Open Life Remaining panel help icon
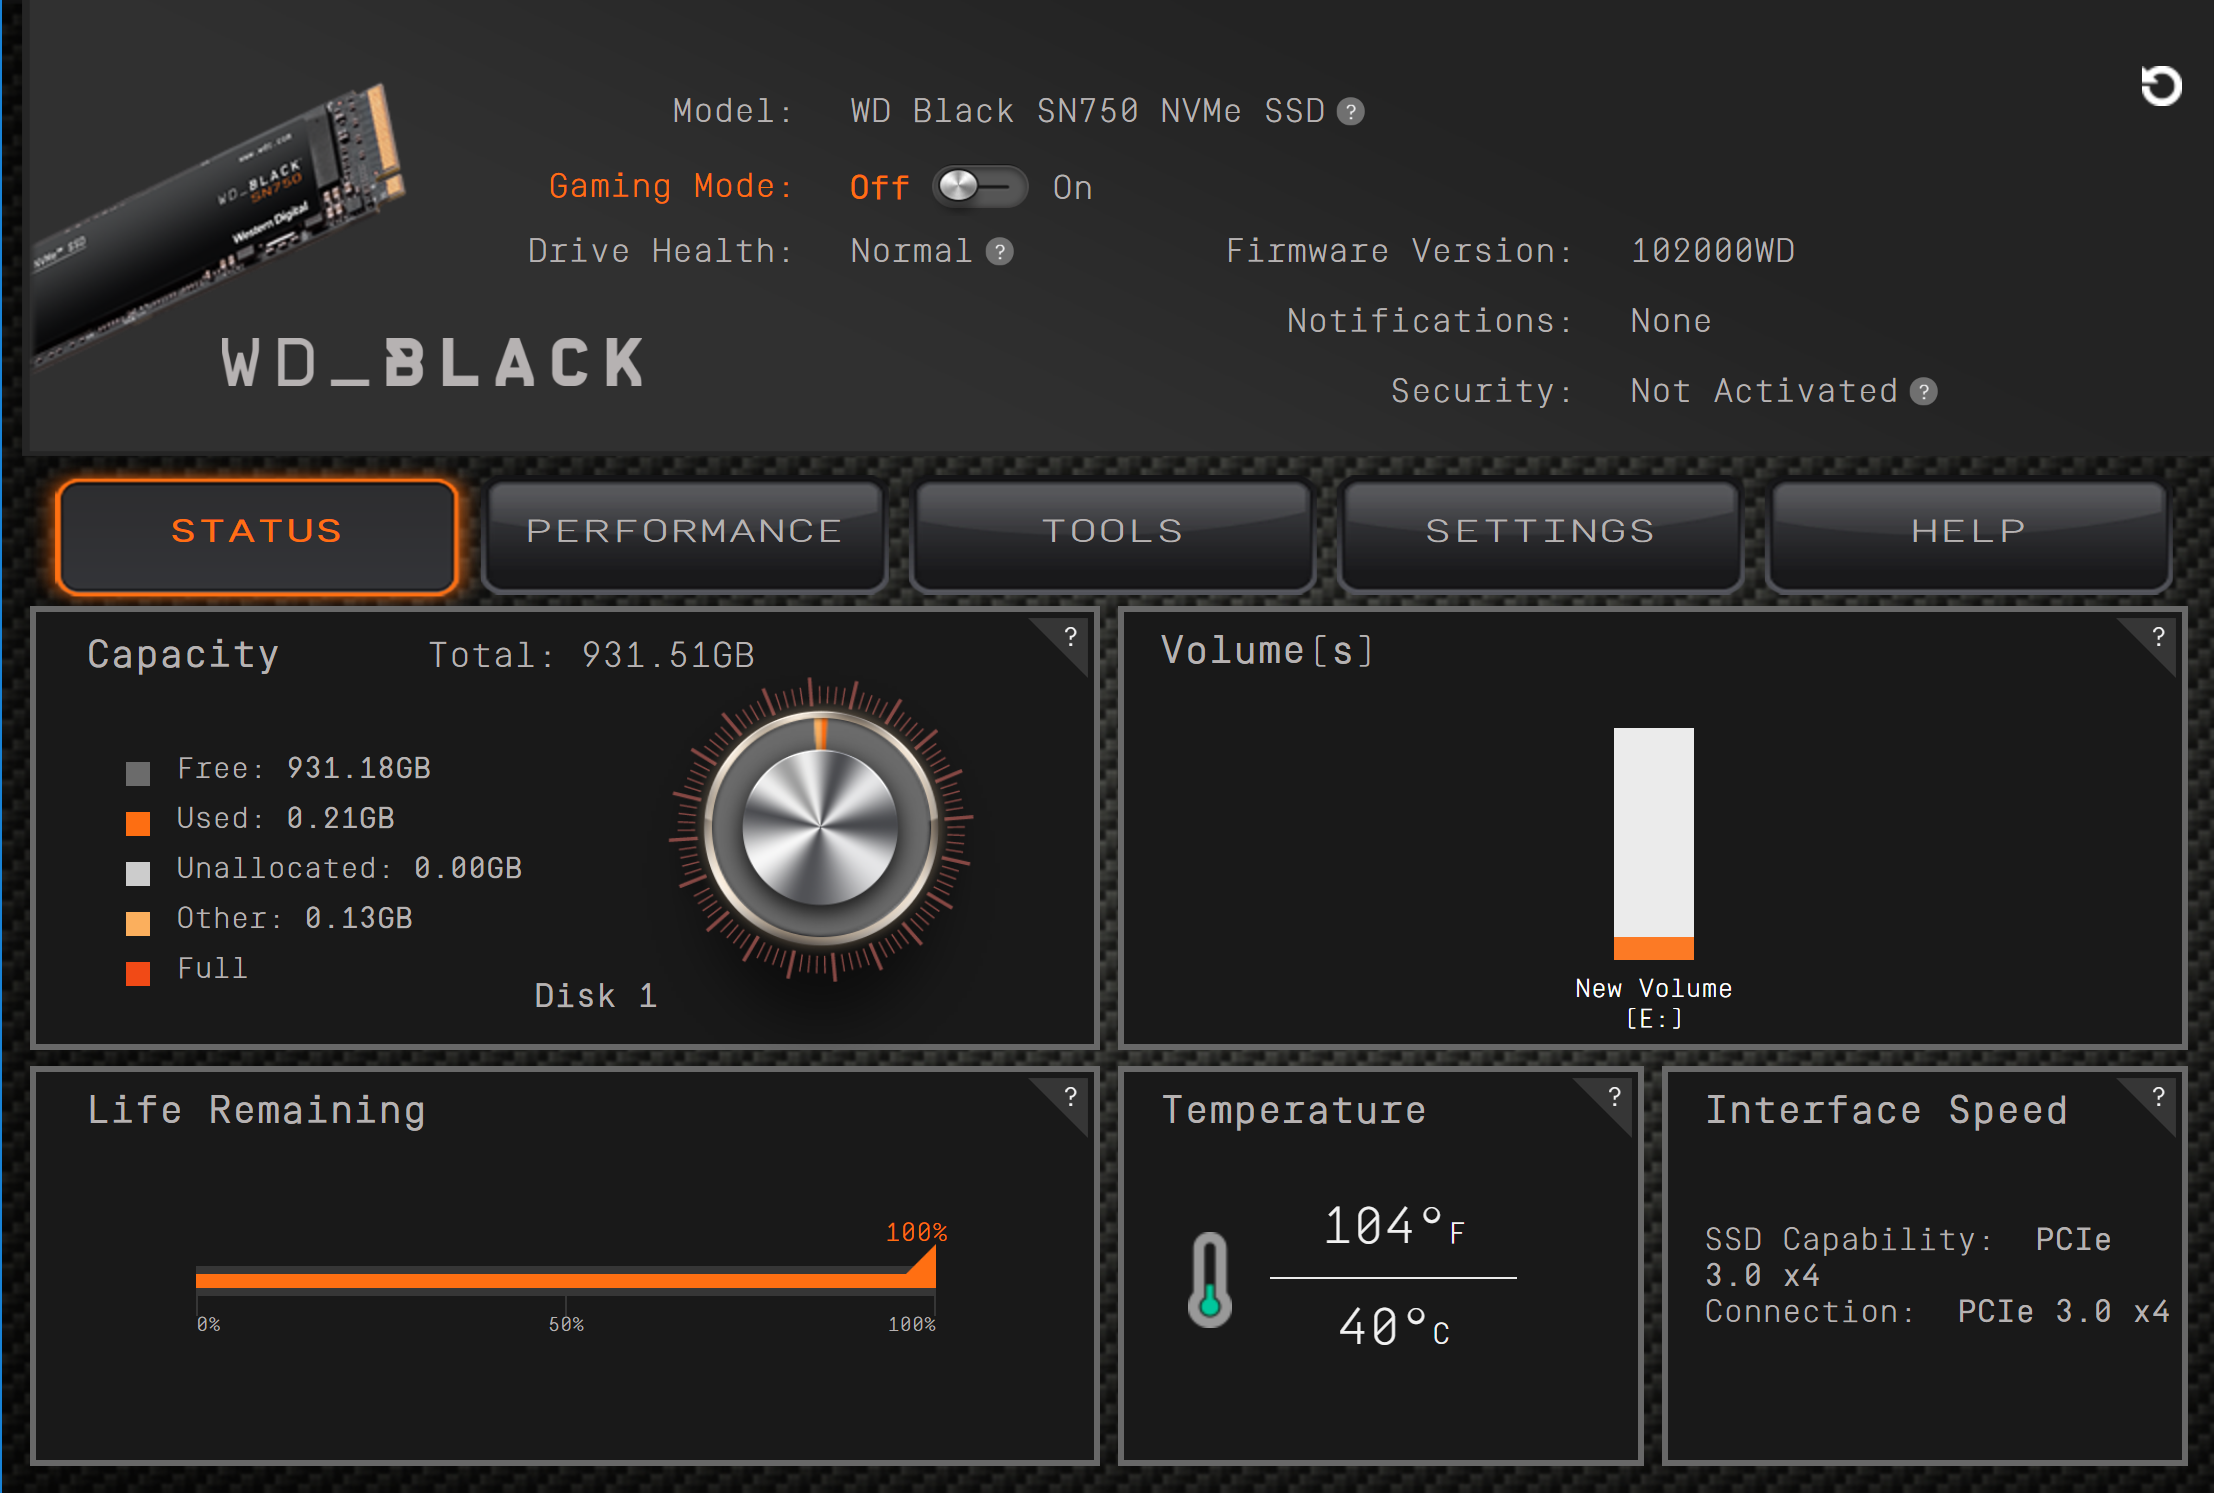The image size is (2214, 1493). pos(1070,1097)
